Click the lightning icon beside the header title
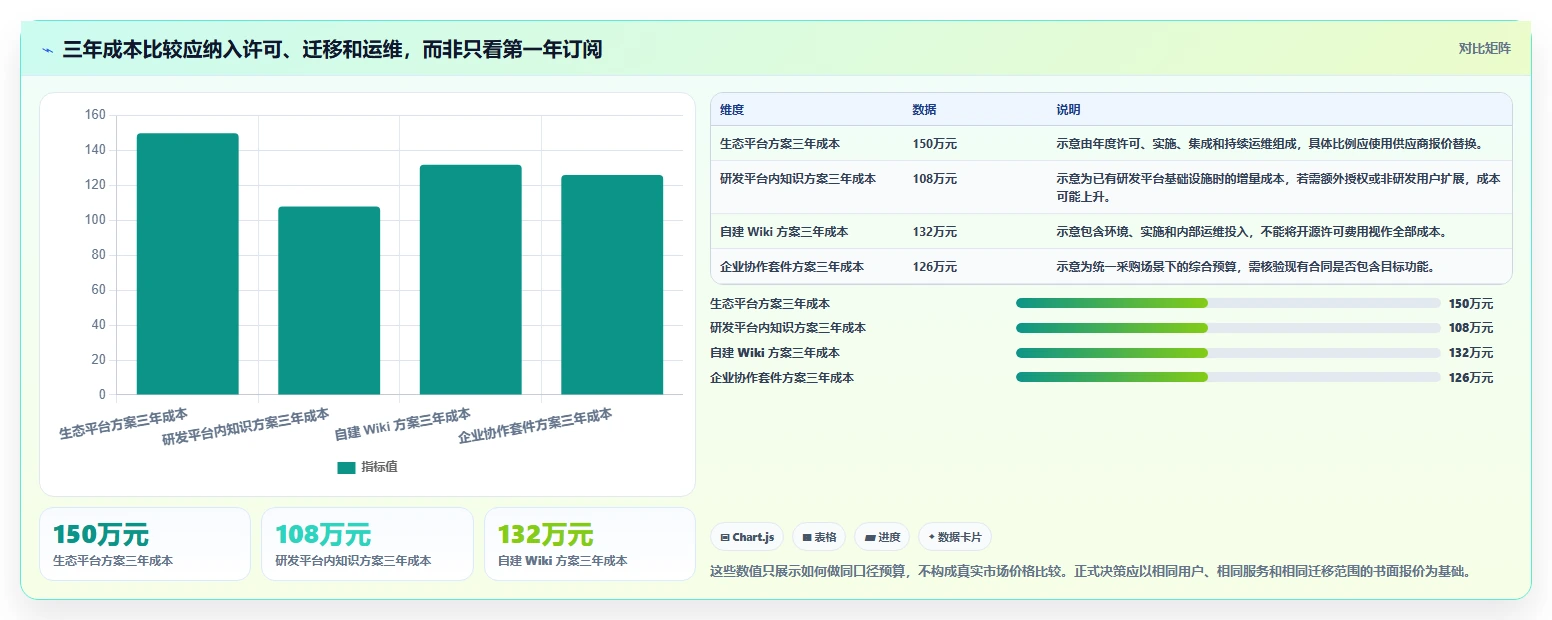This screenshot has height=620, width=1552. [47, 50]
